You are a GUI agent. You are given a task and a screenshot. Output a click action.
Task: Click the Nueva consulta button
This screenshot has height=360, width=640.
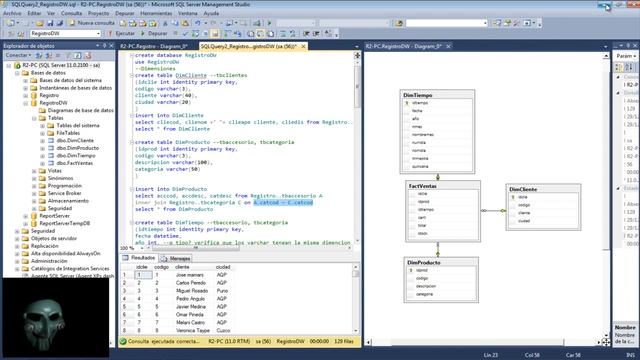[91, 23]
